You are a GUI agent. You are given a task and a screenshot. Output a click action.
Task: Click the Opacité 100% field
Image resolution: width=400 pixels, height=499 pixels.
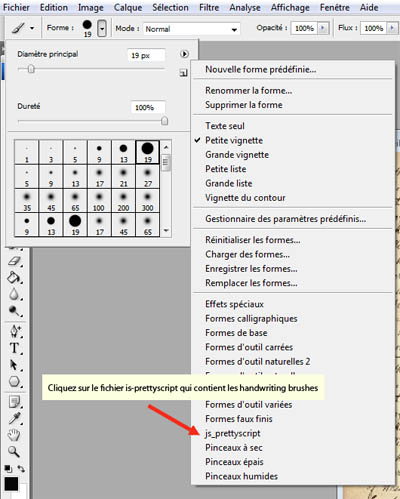[x=304, y=28]
